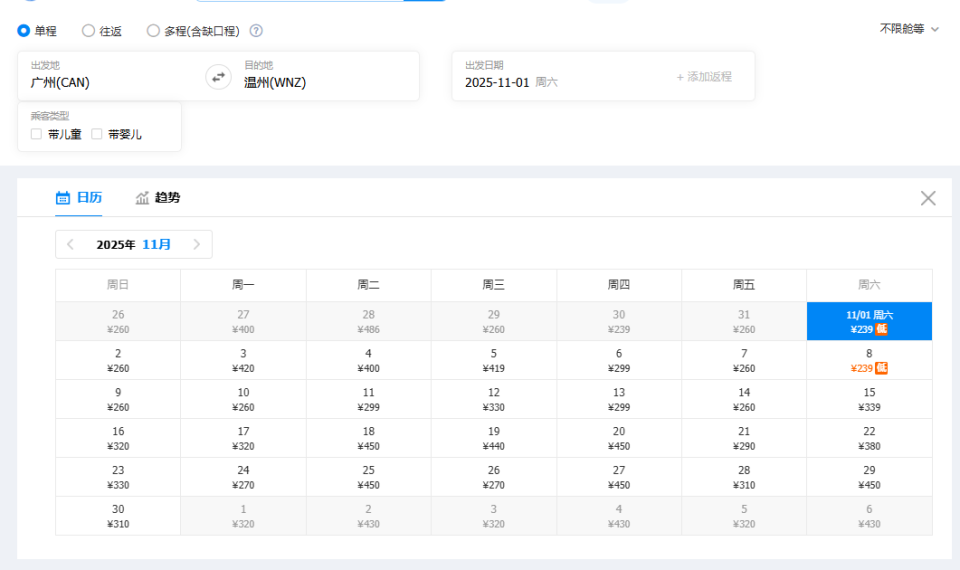Swap departure and destination cities icon
The image size is (960, 570).
coord(218,77)
